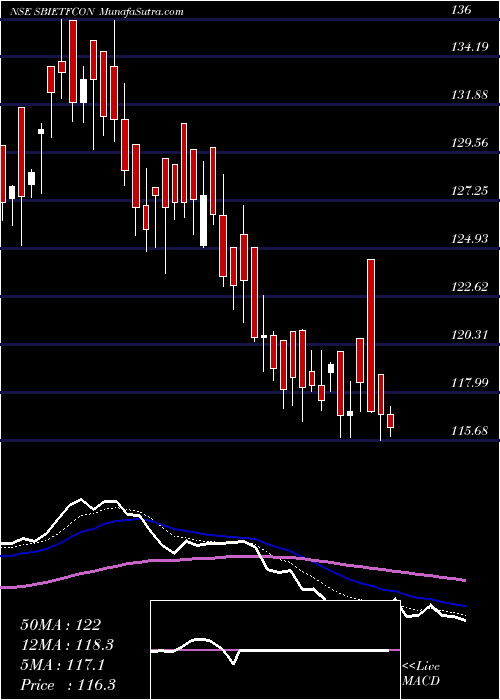This screenshot has height=700, width=500.
Task: Click the 50MA : 122 reading
Action: 61,625
